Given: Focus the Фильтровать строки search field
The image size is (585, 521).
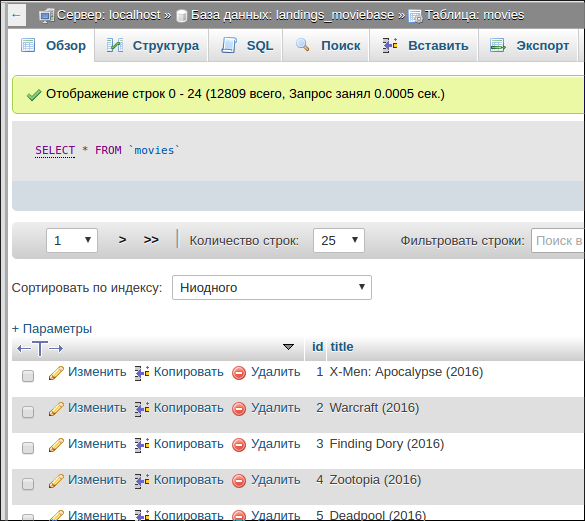Looking at the screenshot, I should point(557,240).
